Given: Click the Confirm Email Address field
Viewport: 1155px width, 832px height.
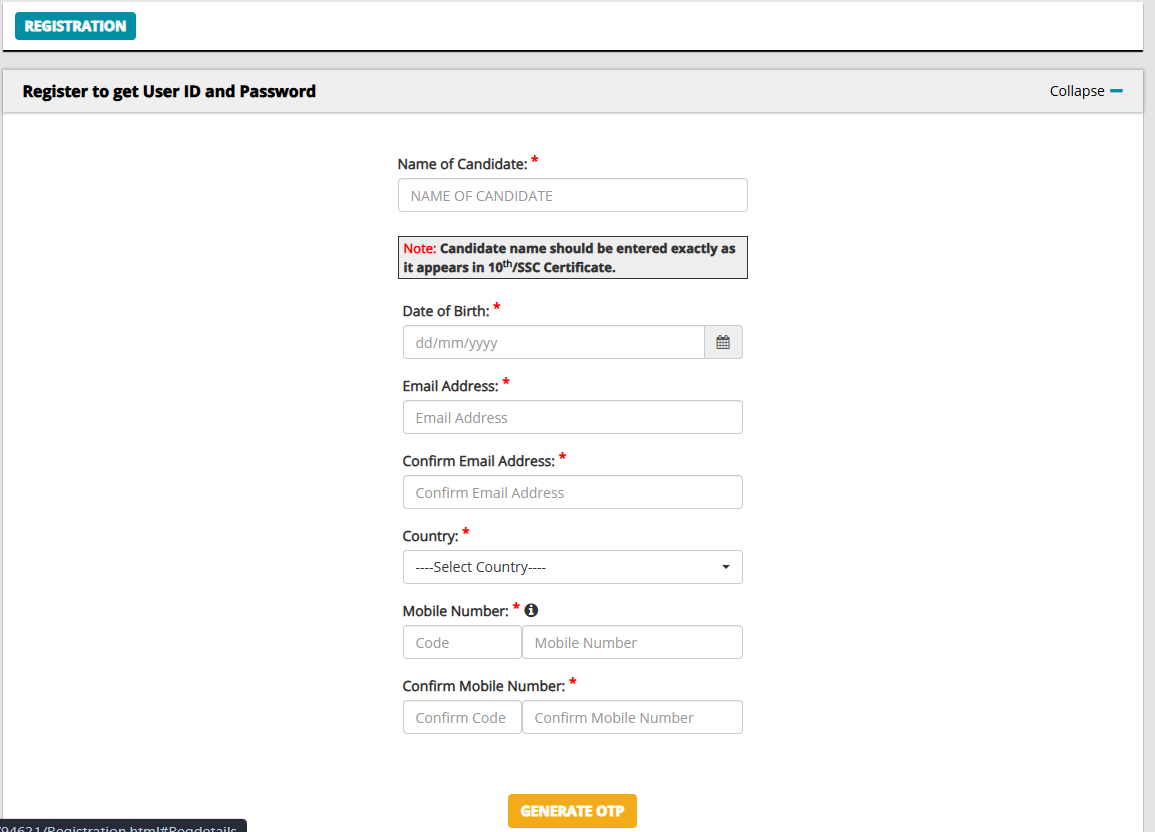Looking at the screenshot, I should click(x=572, y=493).
